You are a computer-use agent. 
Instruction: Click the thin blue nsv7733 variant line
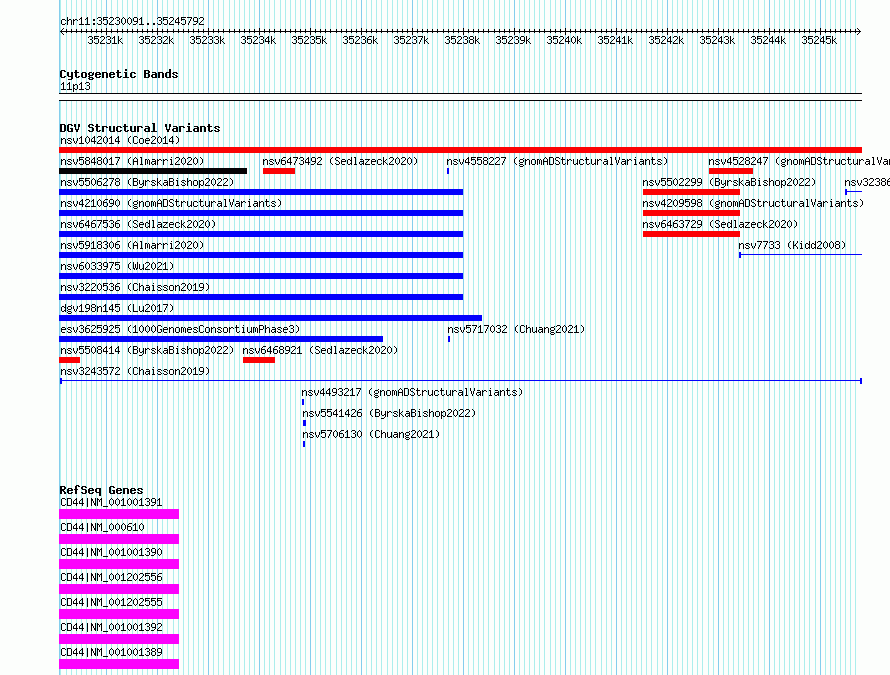coord(800,255)
